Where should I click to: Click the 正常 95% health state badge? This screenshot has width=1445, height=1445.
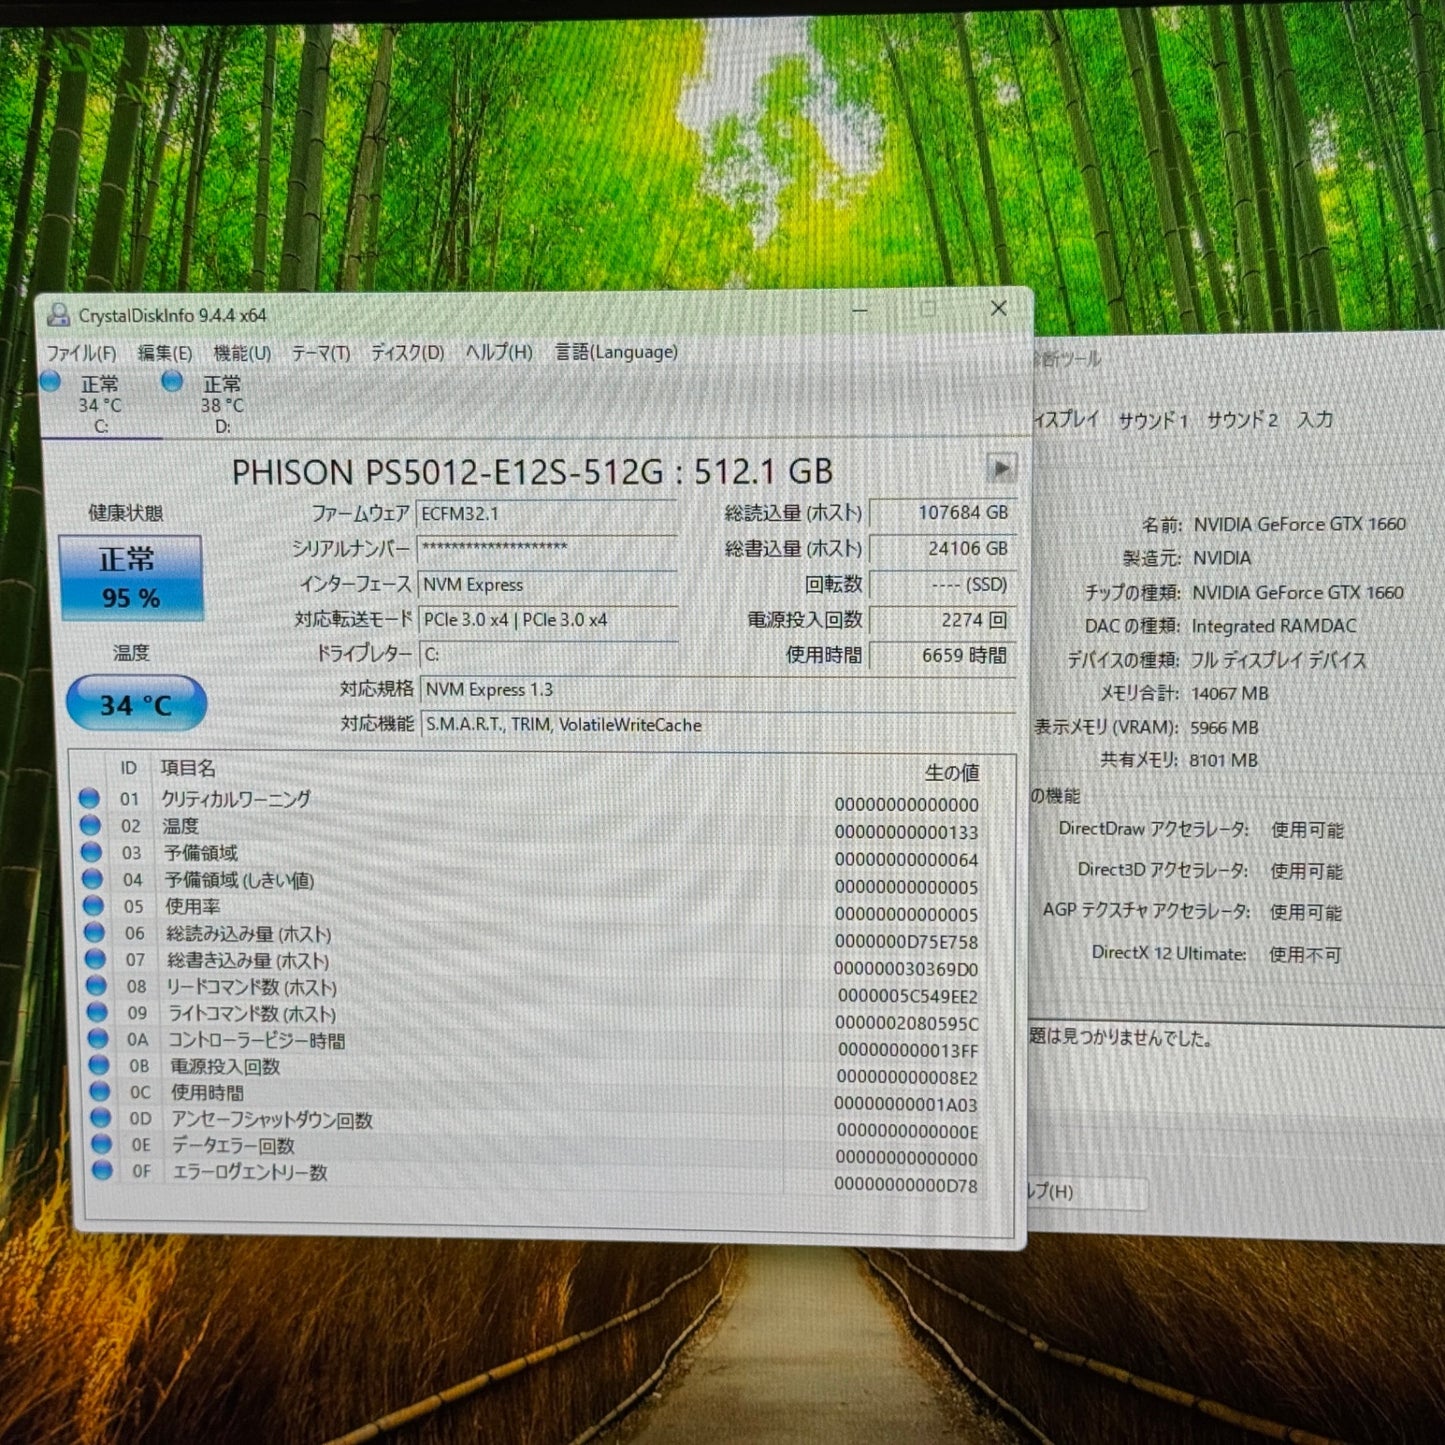point(131,575)
